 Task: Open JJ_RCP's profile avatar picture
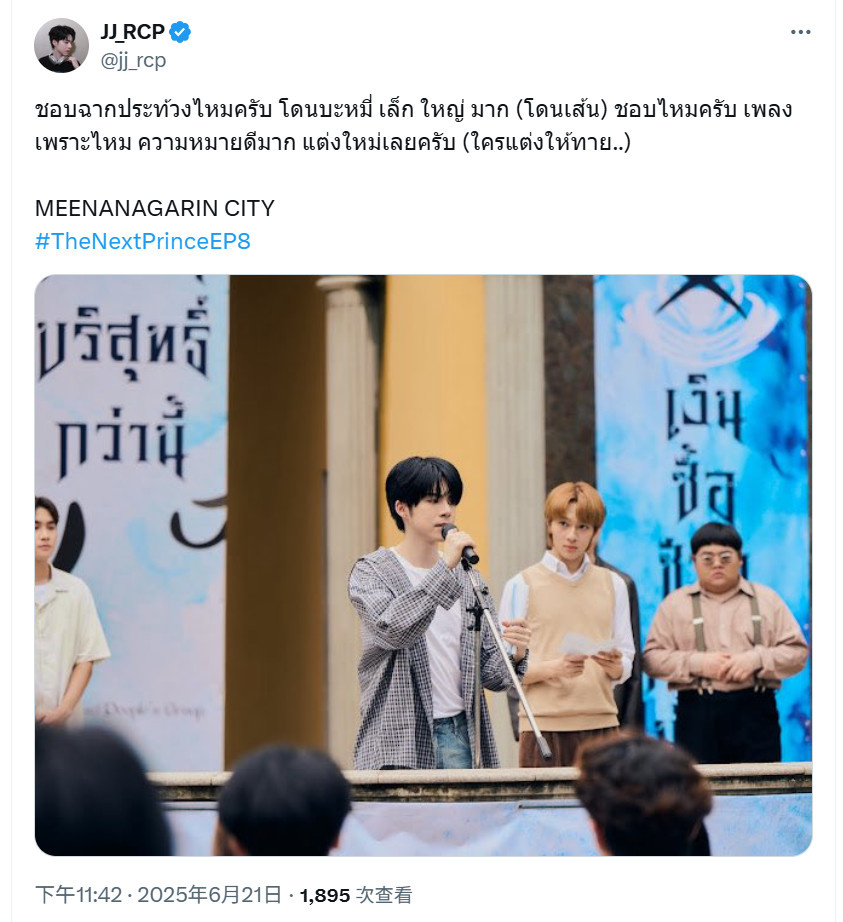point(61,45)
